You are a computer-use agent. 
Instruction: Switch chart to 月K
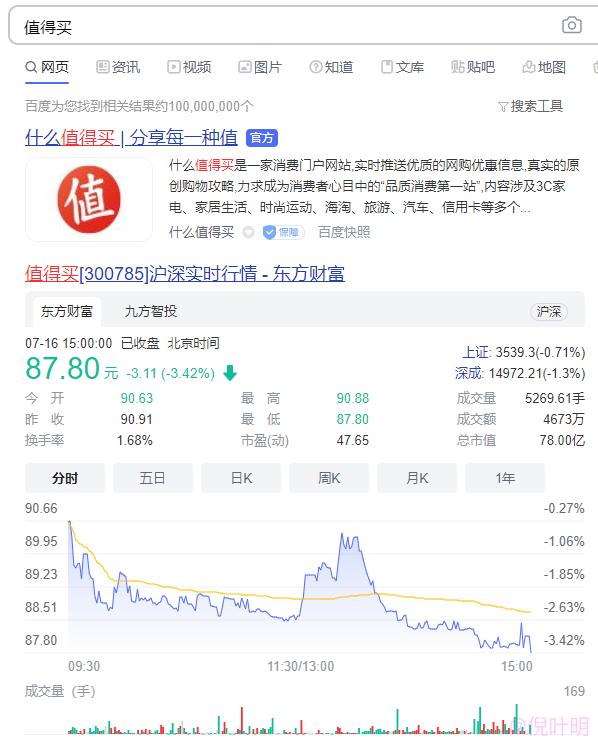point(417,478)
